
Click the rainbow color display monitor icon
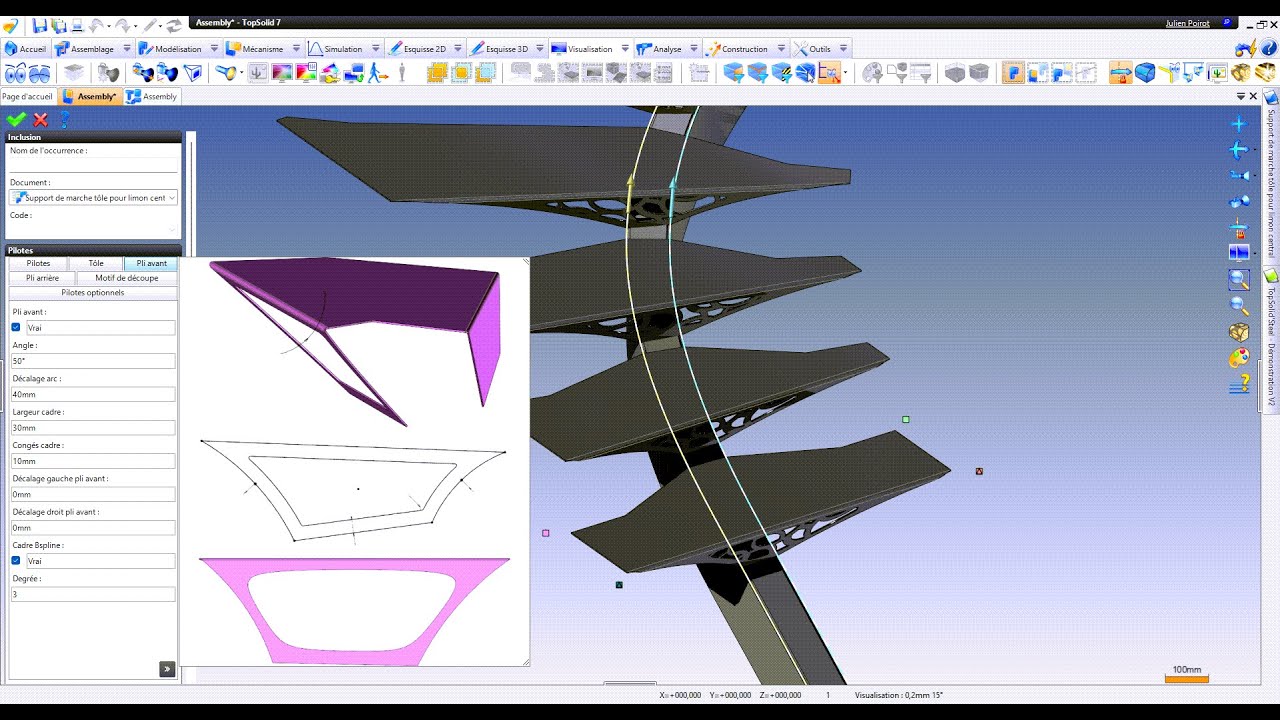[282, 73]
